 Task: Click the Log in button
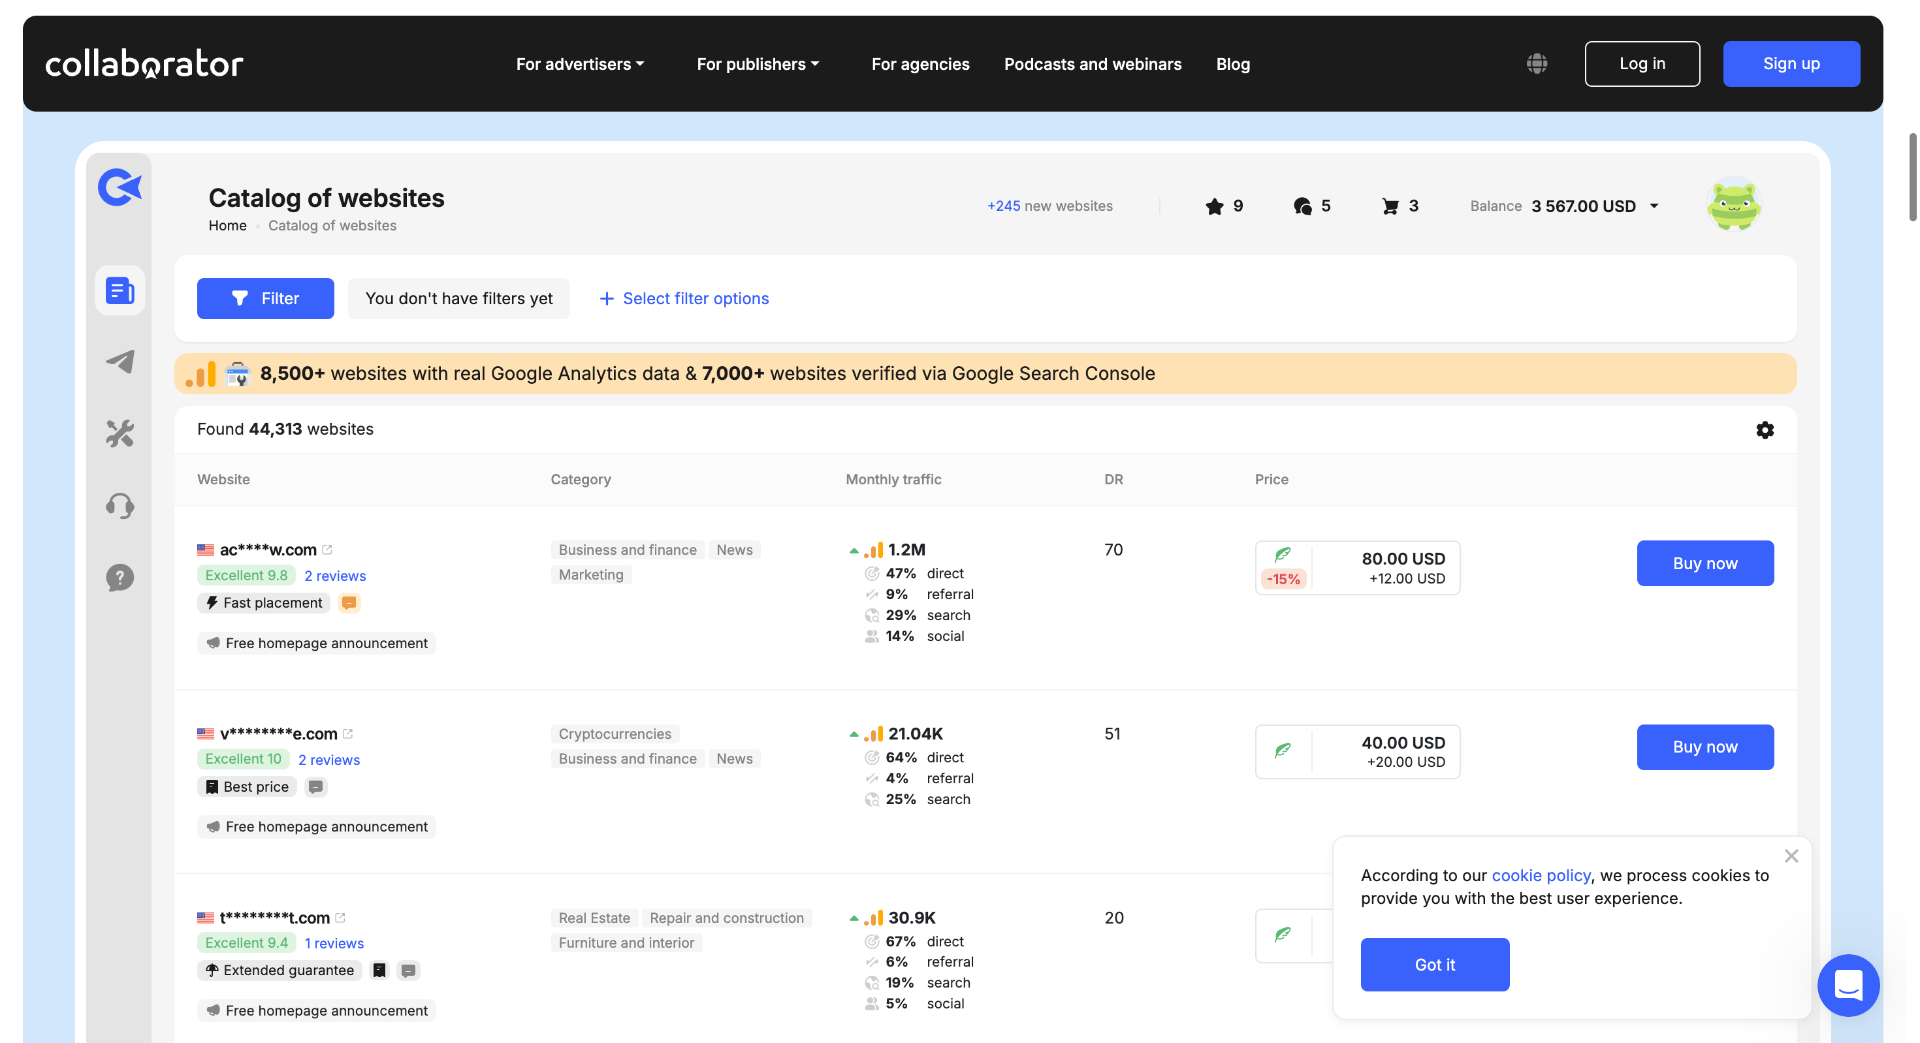pyautogui.click(x=1642, y=64)
